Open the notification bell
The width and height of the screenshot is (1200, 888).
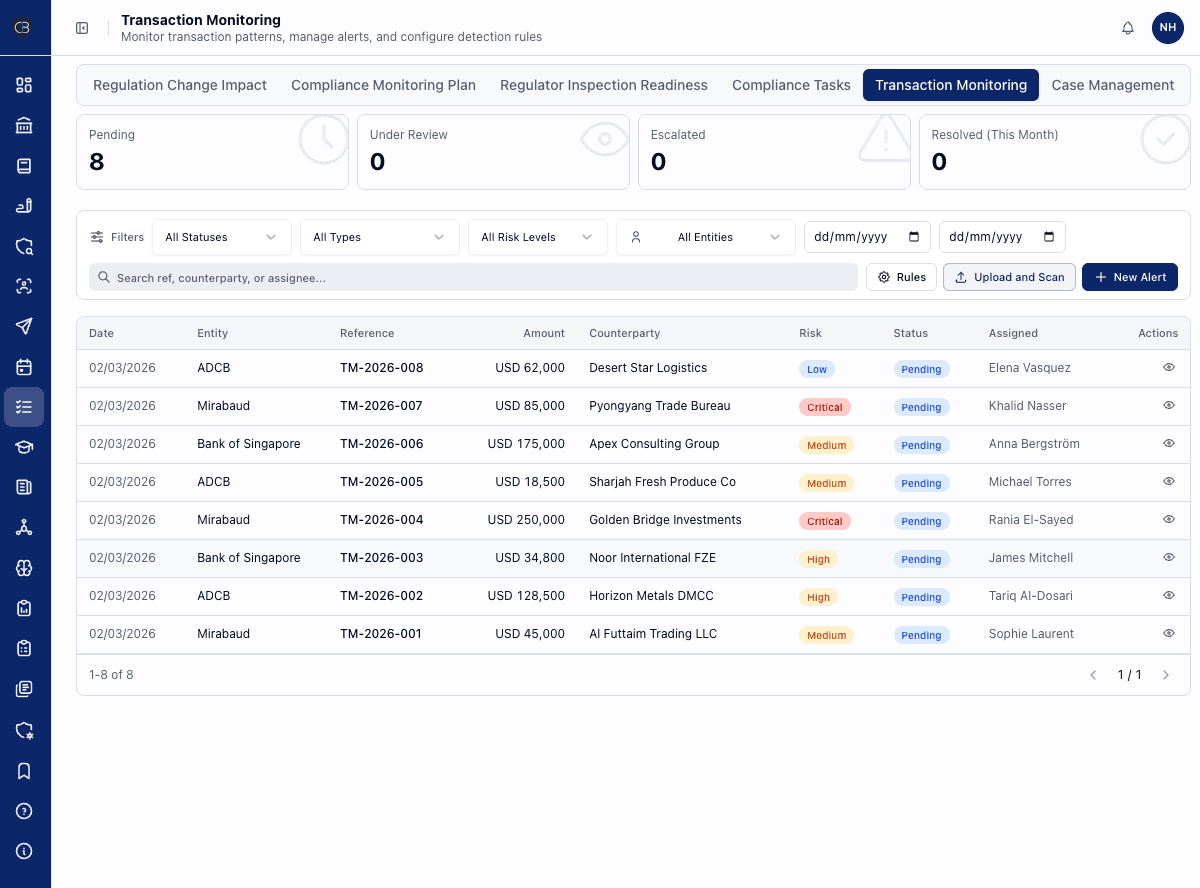point(1127,28)
